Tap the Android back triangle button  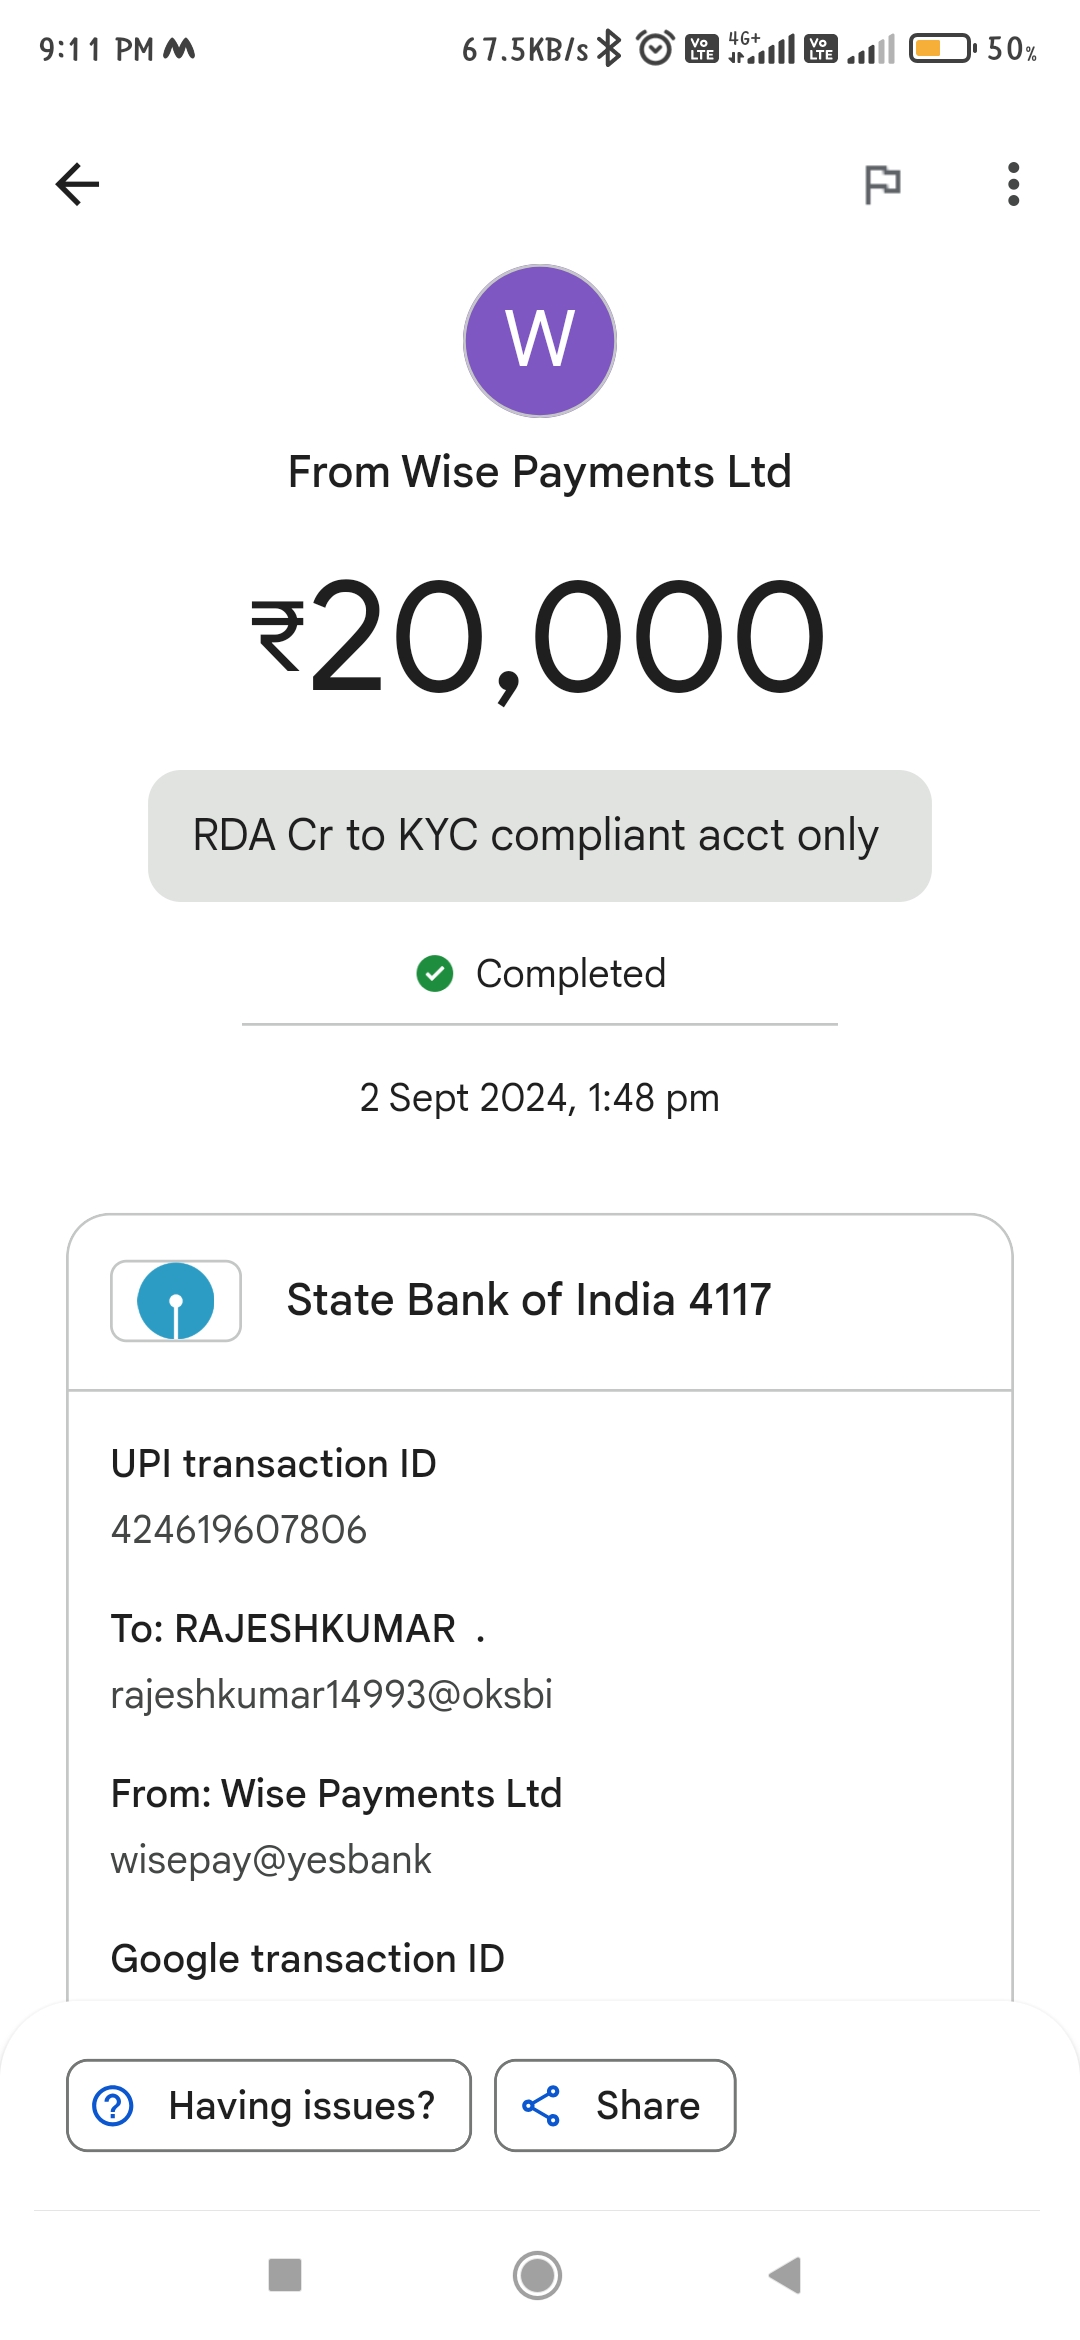point(786,2275)
